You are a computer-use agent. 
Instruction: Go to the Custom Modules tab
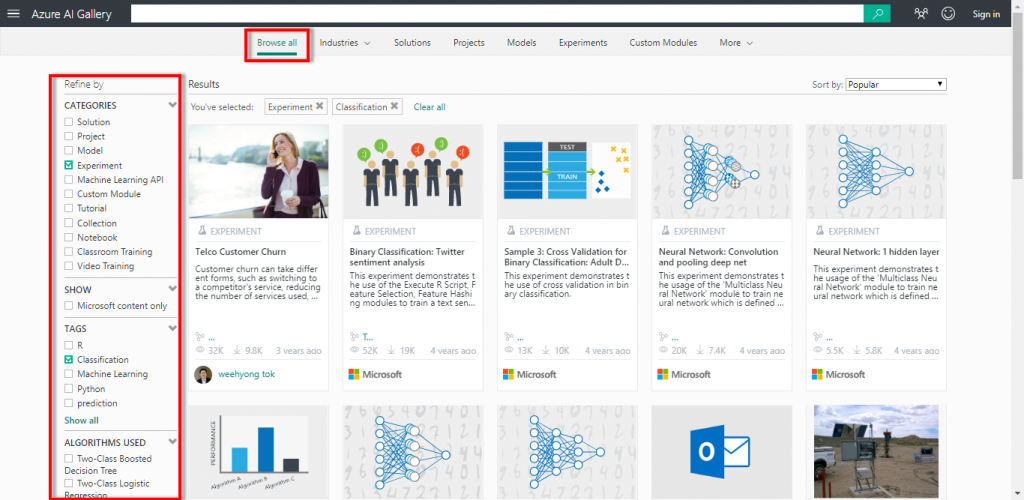point(664,42)
